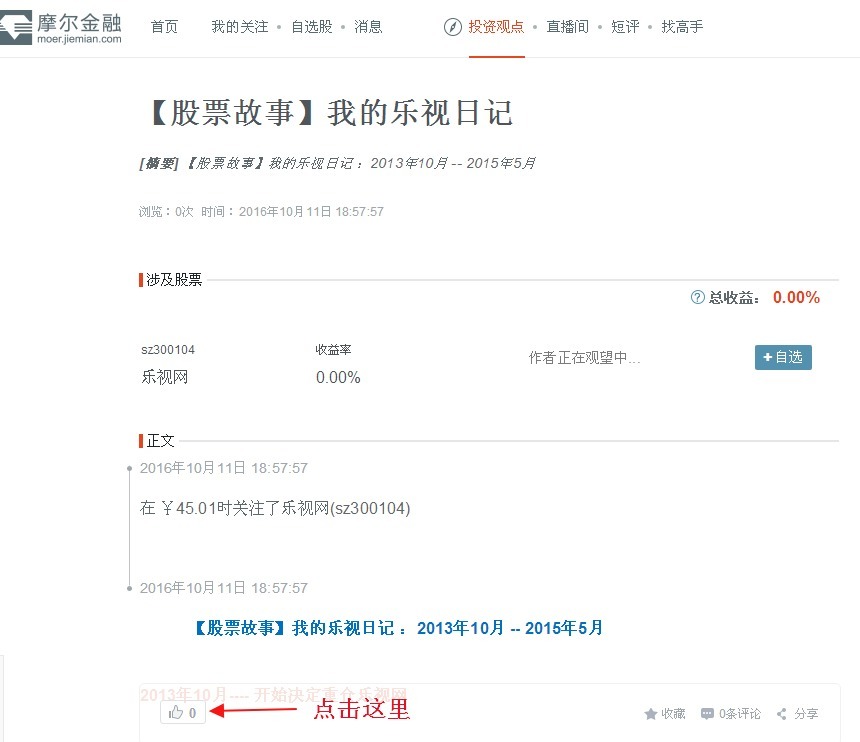Add 乐视网 with the +自选 button

tap(783, 357)
